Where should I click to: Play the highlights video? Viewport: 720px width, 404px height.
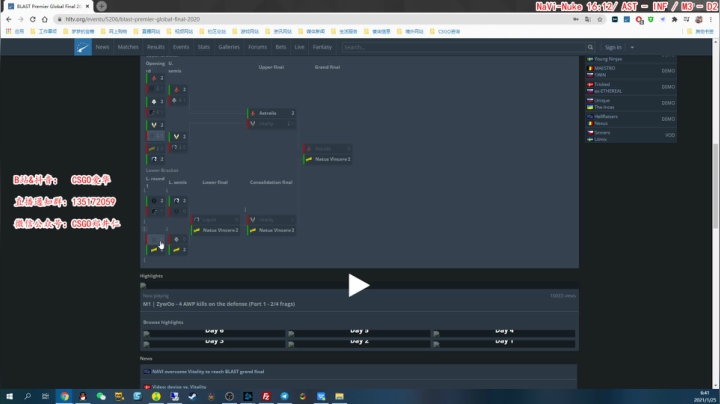359,286
